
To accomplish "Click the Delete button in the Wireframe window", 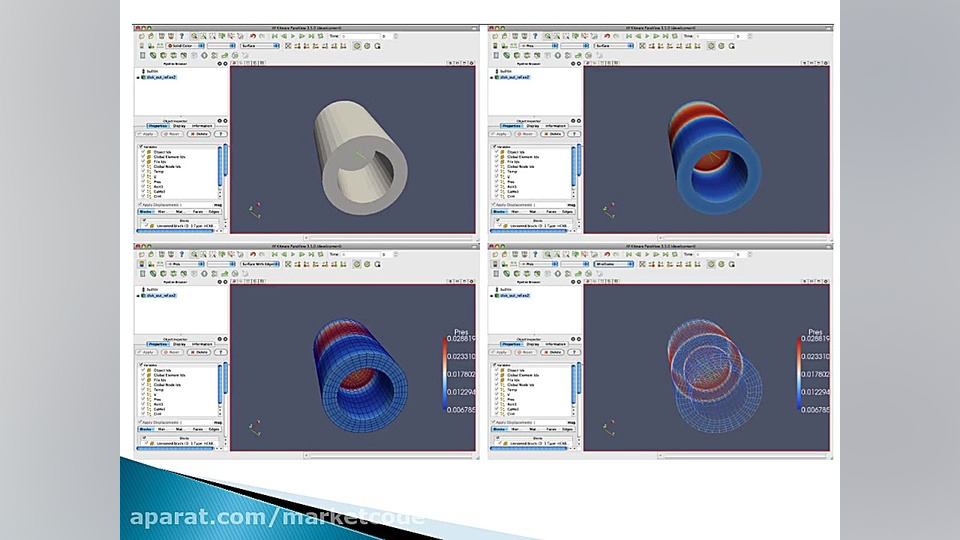I will coord(552,352).
